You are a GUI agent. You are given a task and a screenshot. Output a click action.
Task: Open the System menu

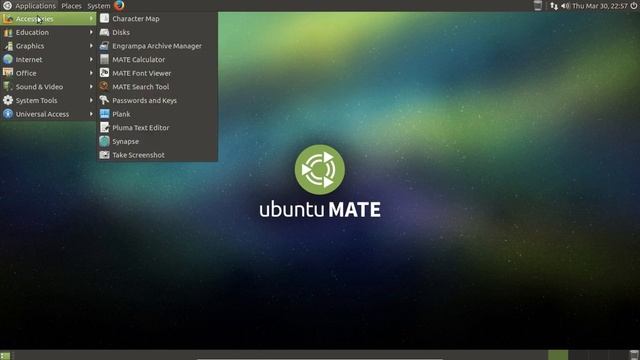point(99,6)
